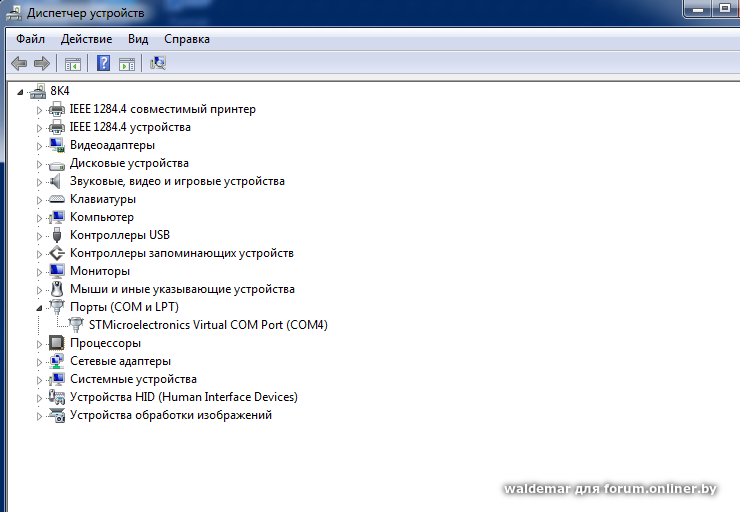Select Мониторы label
Screen dimensions: 740x512
point(100,271)
